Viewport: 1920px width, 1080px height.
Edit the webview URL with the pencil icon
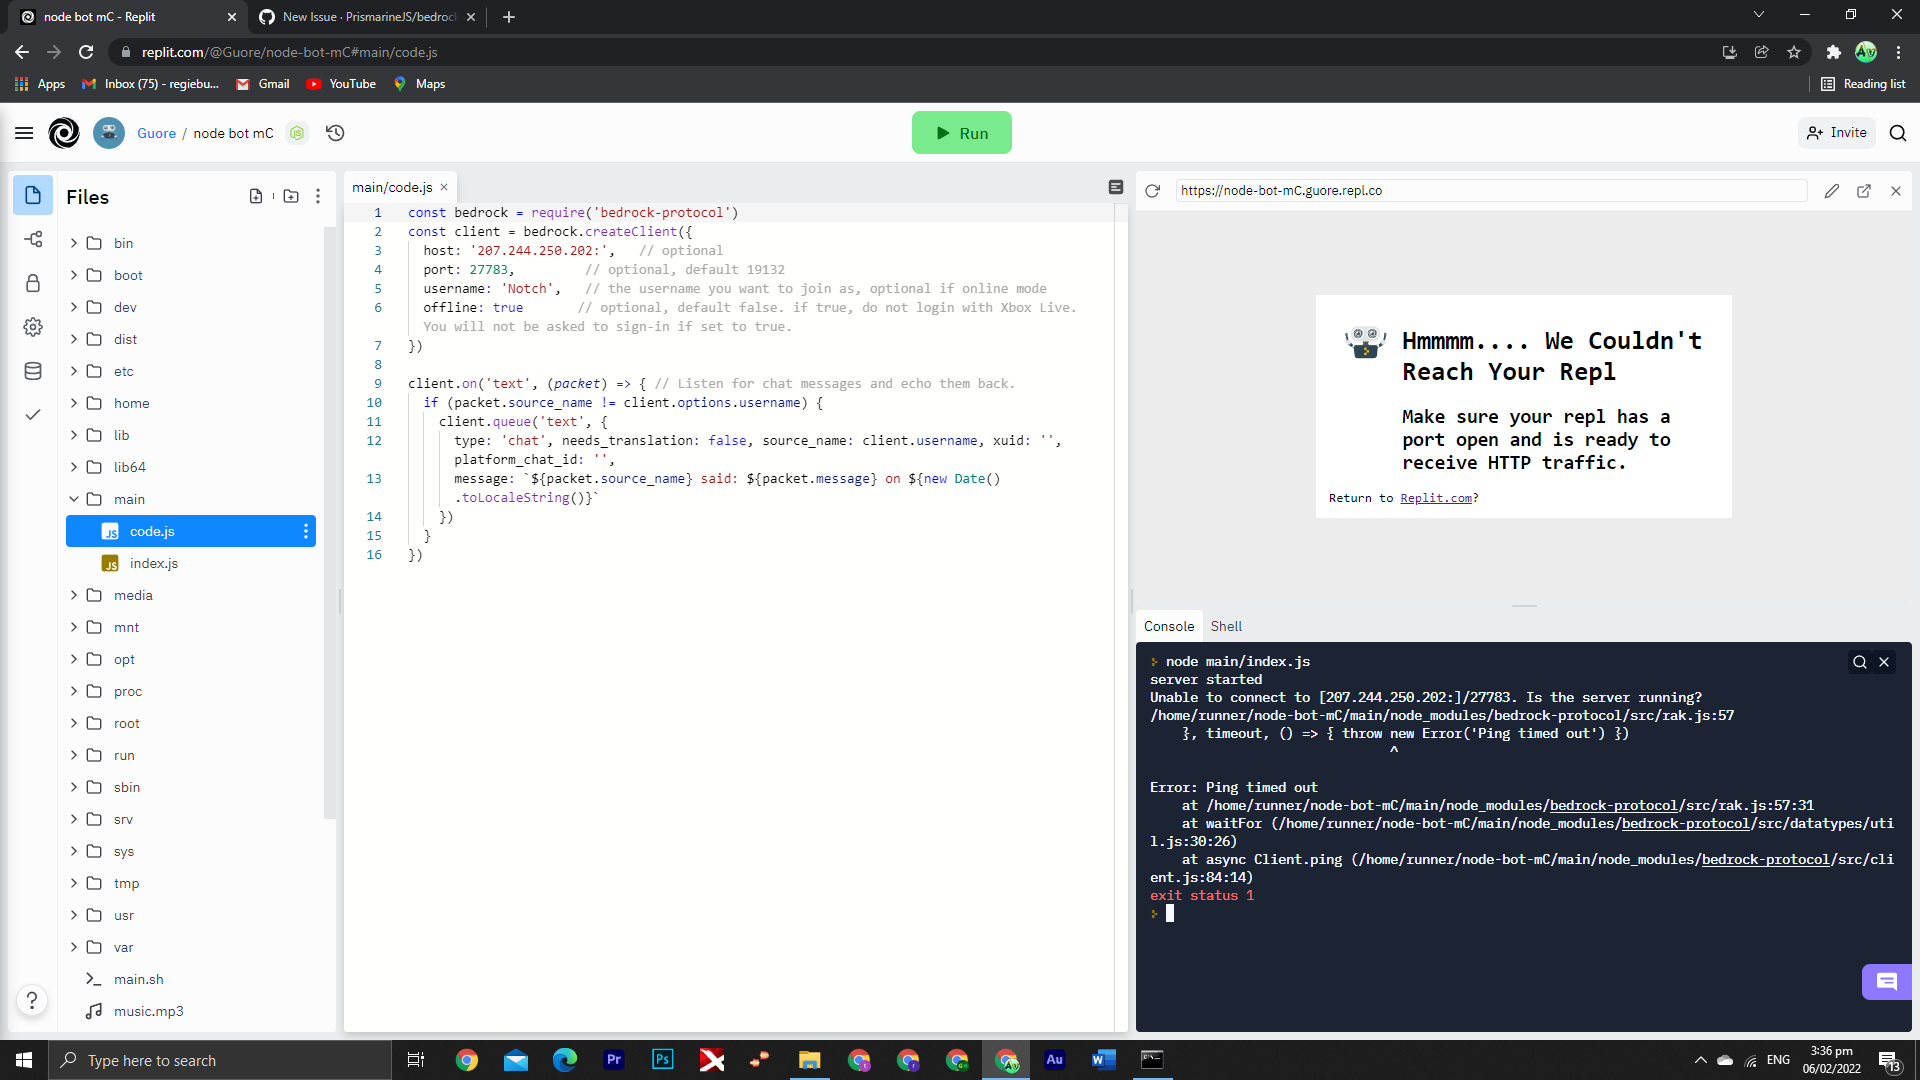point(1832,191)
